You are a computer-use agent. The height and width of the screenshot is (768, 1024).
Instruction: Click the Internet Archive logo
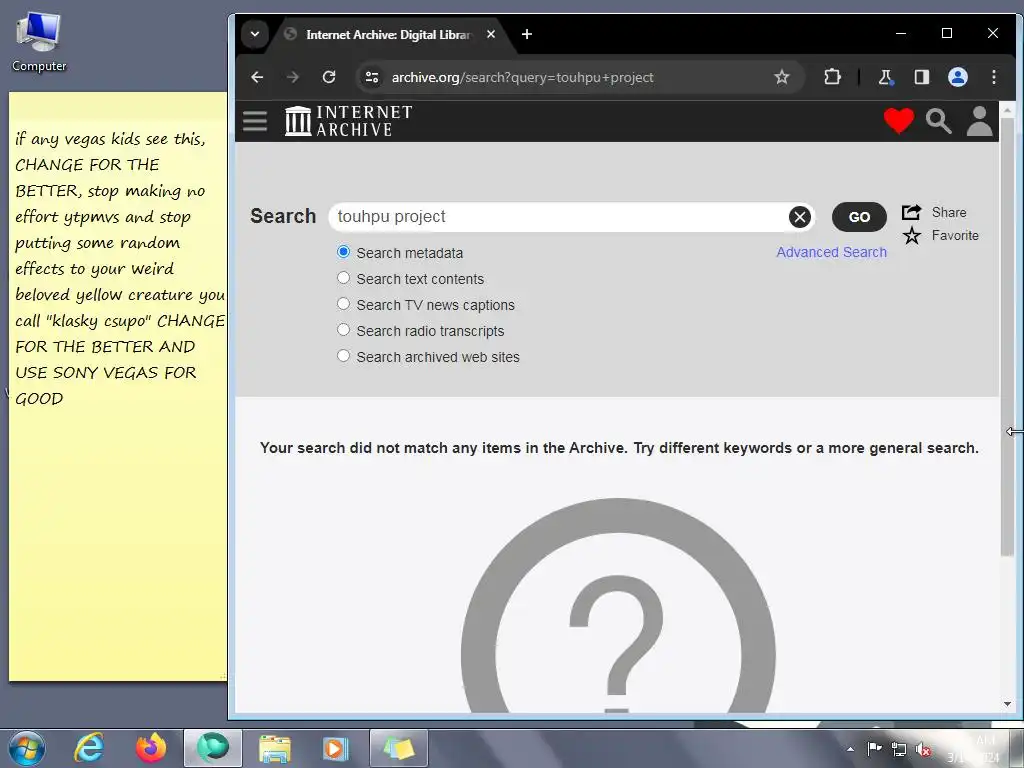coord(349,121)
